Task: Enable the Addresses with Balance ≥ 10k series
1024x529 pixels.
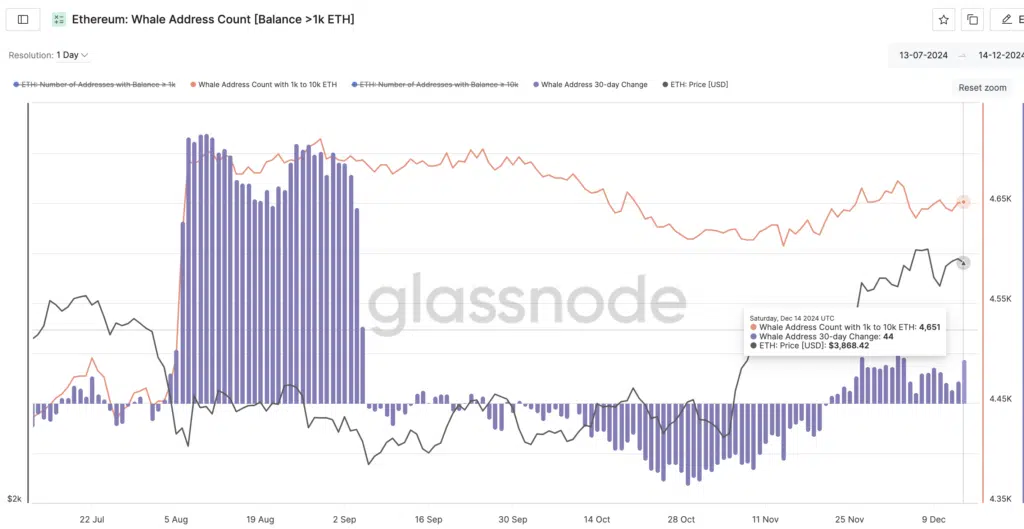Action: click(438, 85)
